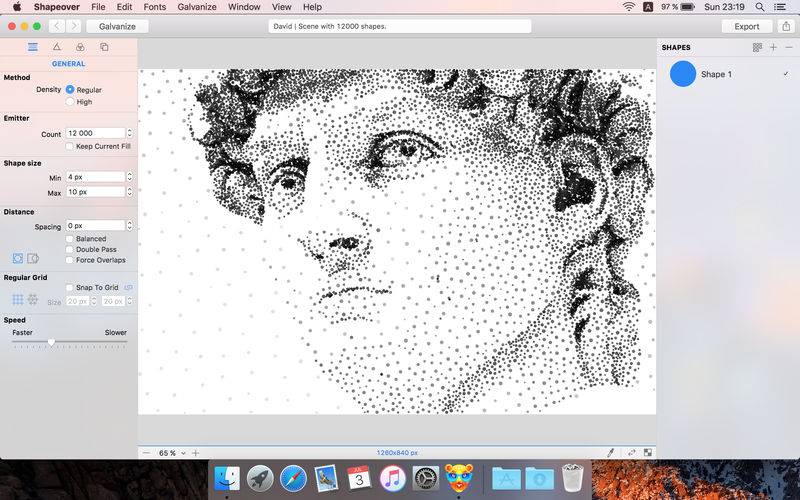The image size is (800, 500).
Task: Open the layers duplicate panel icon
Action: click(x=104, y=47)
